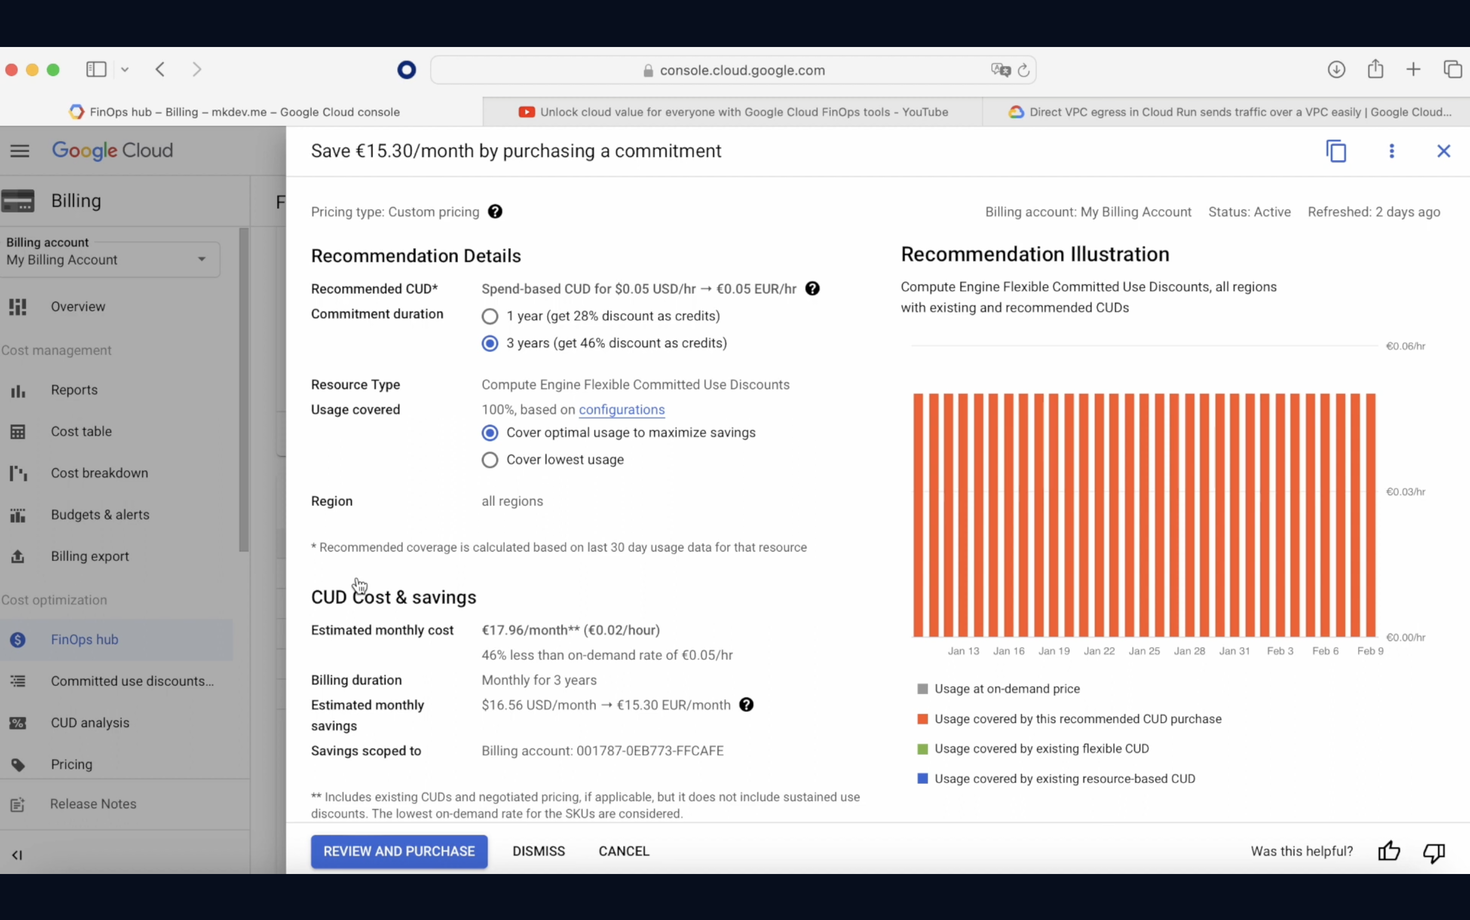This screenshot has width=1470, height=920.
Task: Click gray Usage at on-demand price swatch
Action: (x=922, y=689)
